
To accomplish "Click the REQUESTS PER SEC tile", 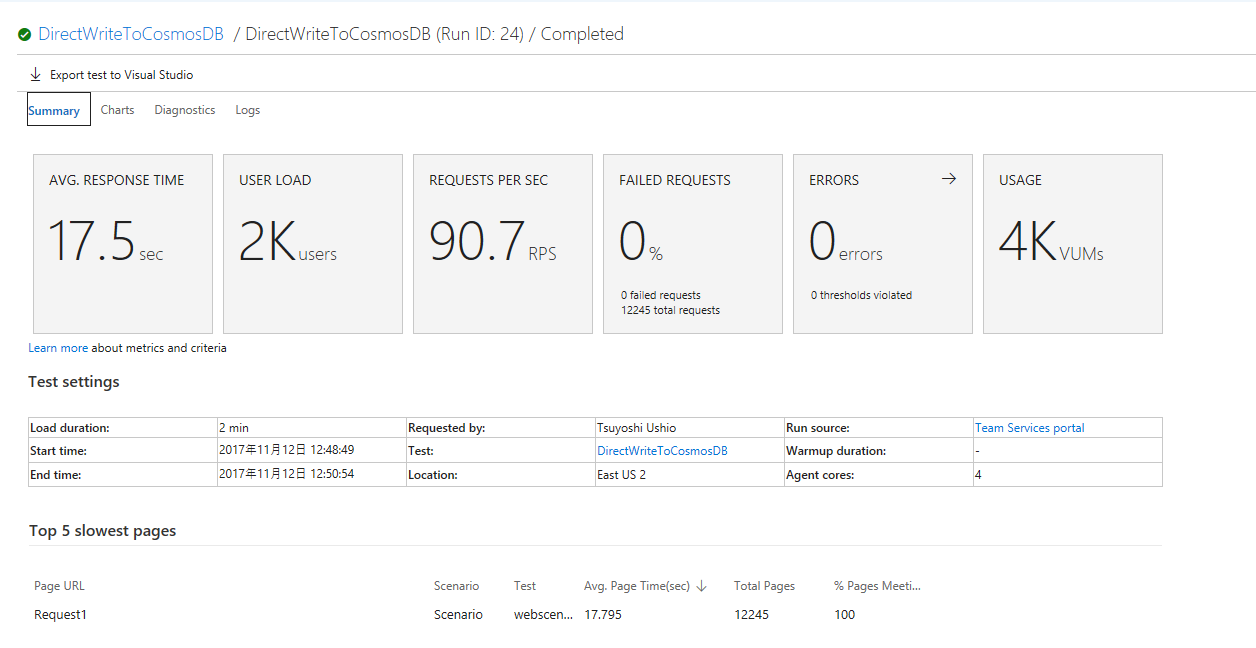I will coord(502,243).
